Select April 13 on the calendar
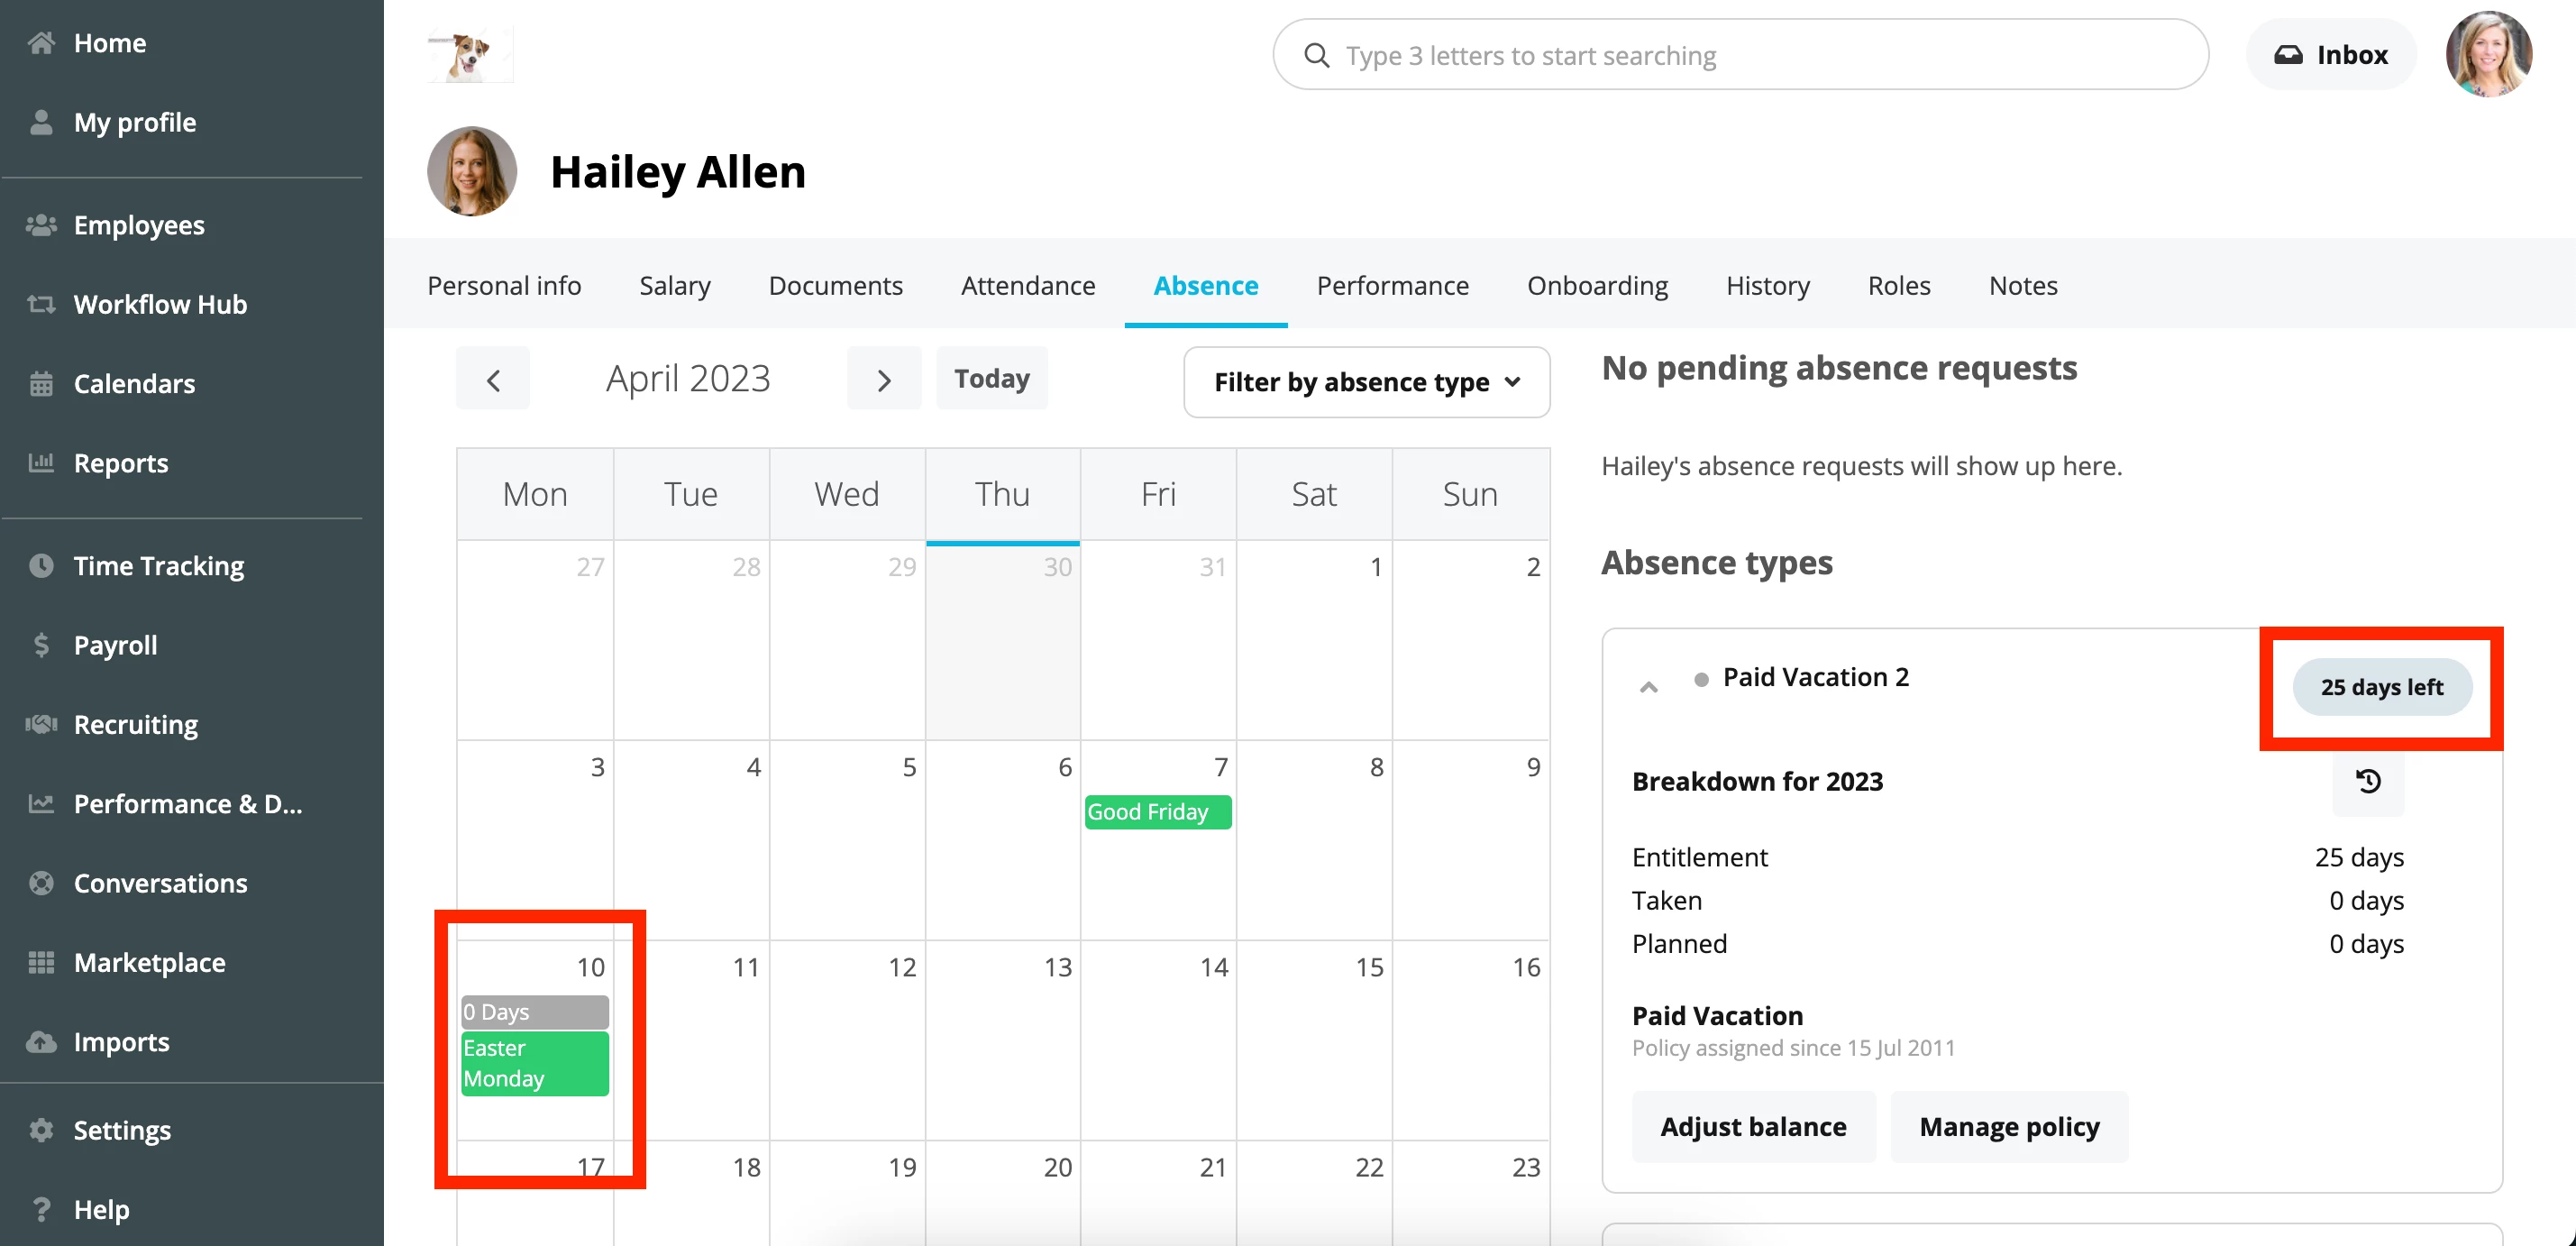Viewport: 2576px width, 1246px height. [x=1003, y=1040]
